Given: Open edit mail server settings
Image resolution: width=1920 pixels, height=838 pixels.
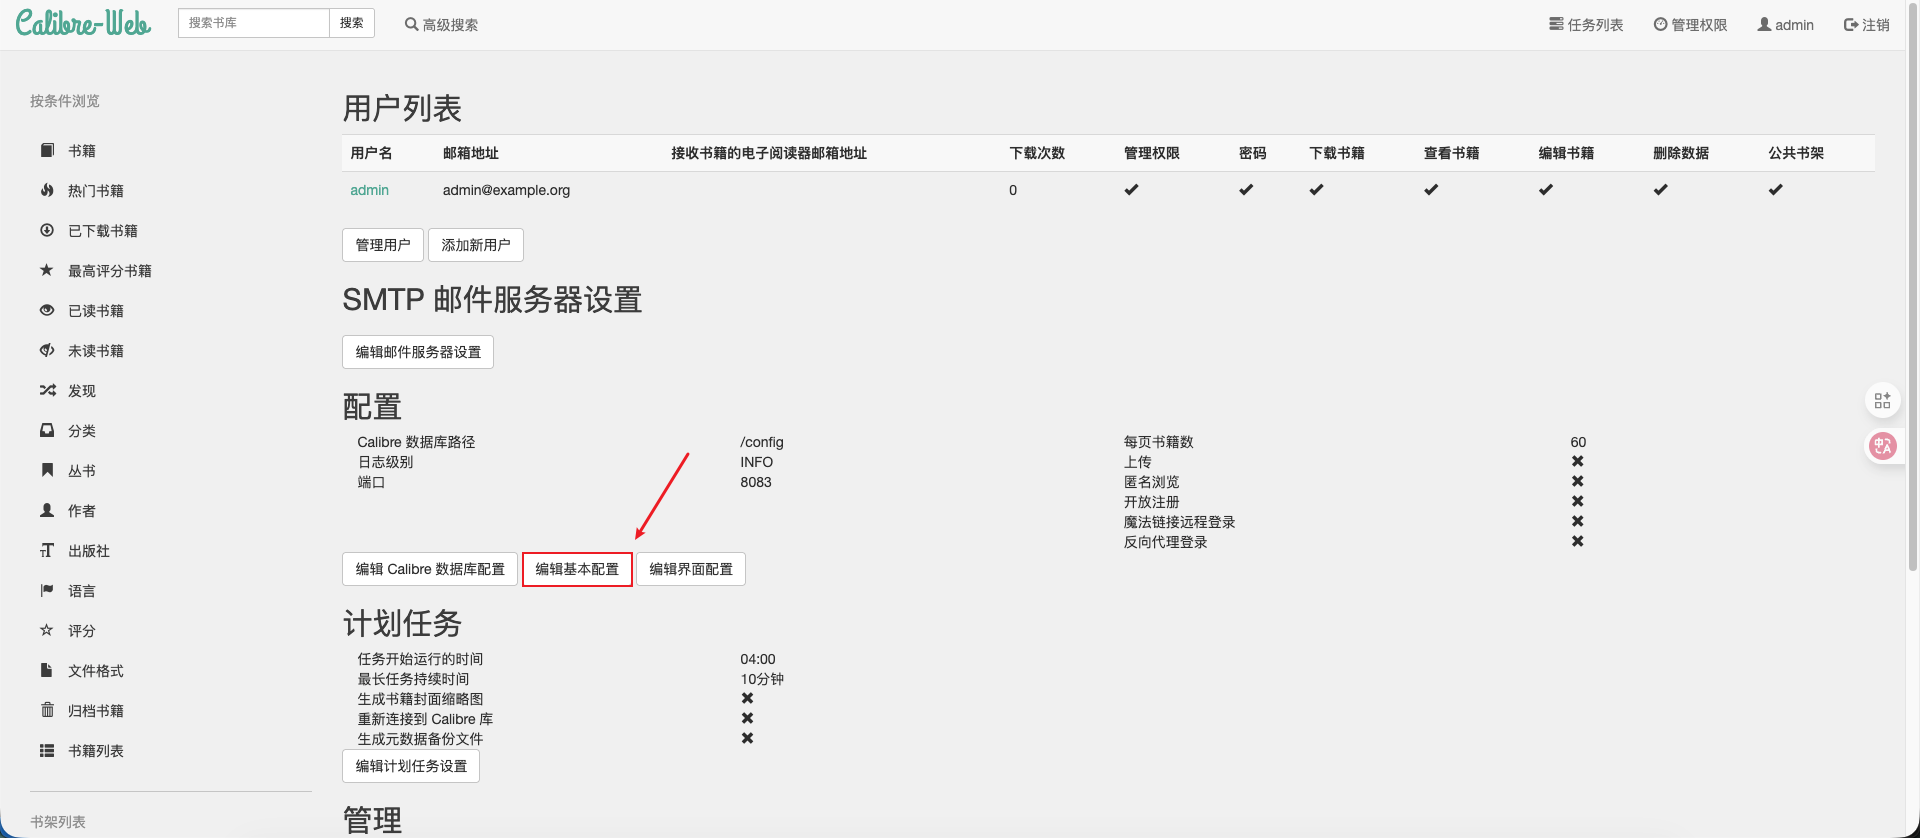Looking at the screenshot, I should point(418,352).
